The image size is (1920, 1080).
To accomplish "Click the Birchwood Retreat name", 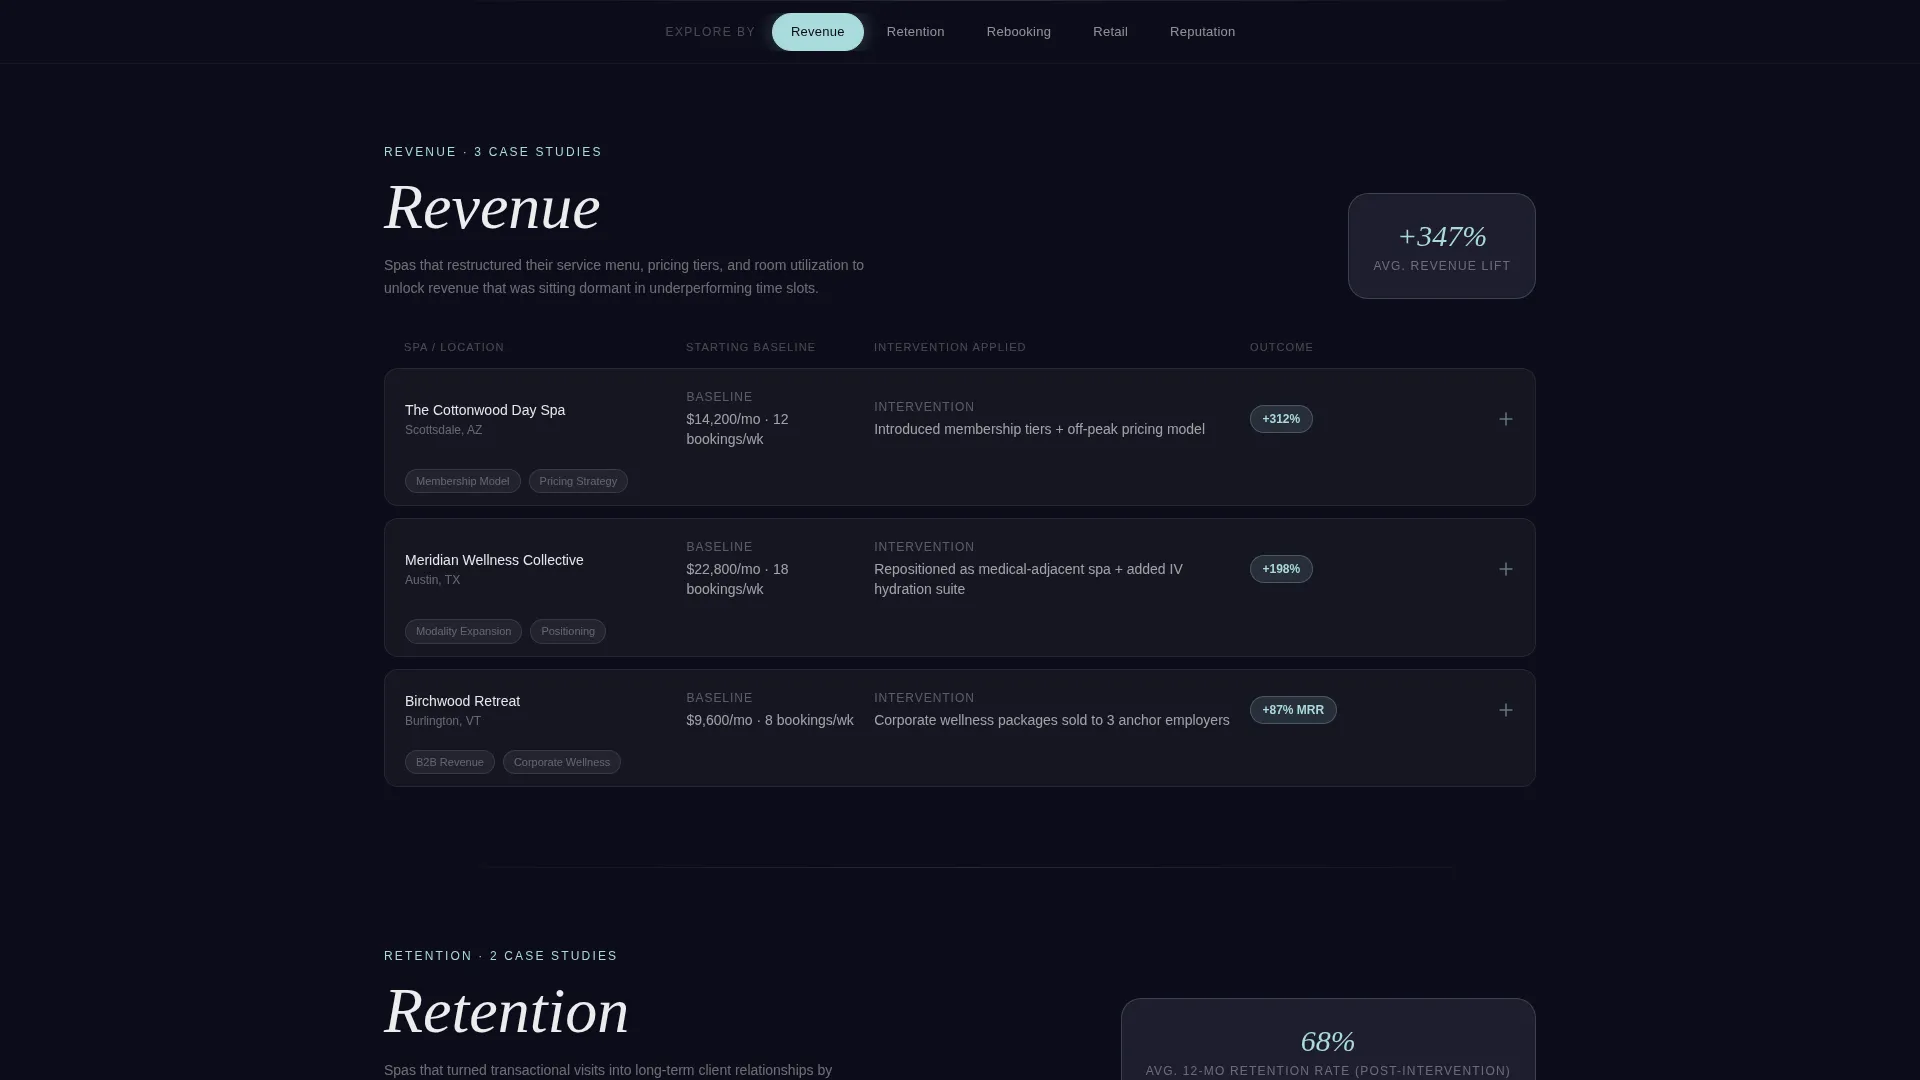I will coord(462,701).
